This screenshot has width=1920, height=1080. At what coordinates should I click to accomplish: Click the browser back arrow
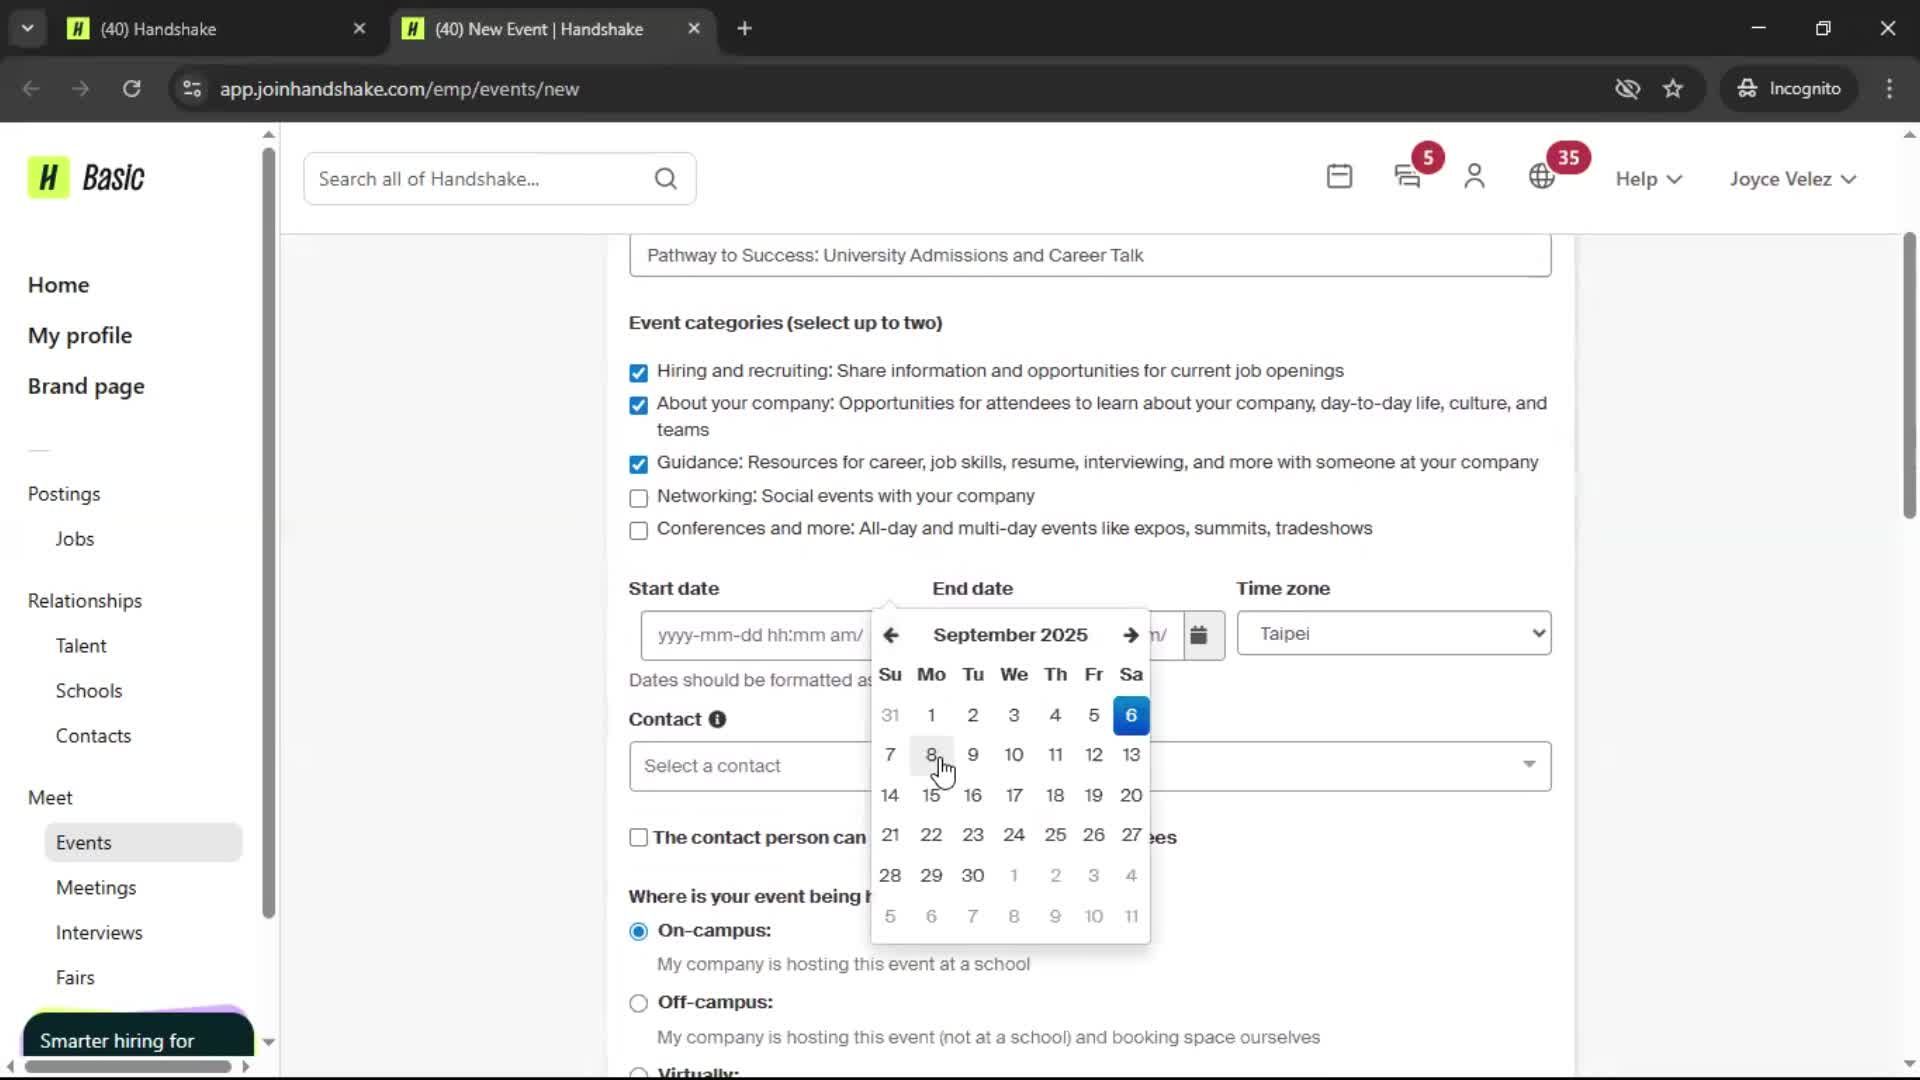(31, 88)
